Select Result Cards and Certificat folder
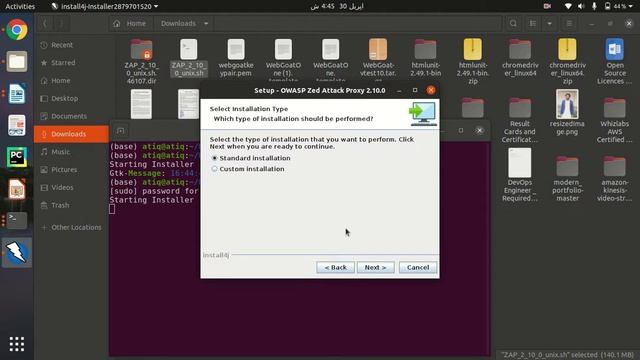The height and width of the screenshot is (360, 640). tap(519, 120)
